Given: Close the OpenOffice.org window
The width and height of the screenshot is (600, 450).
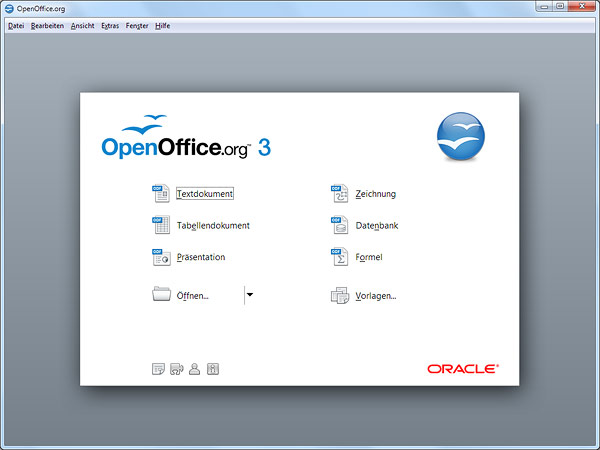Looking at the screenshot, I should pos(582,6).
